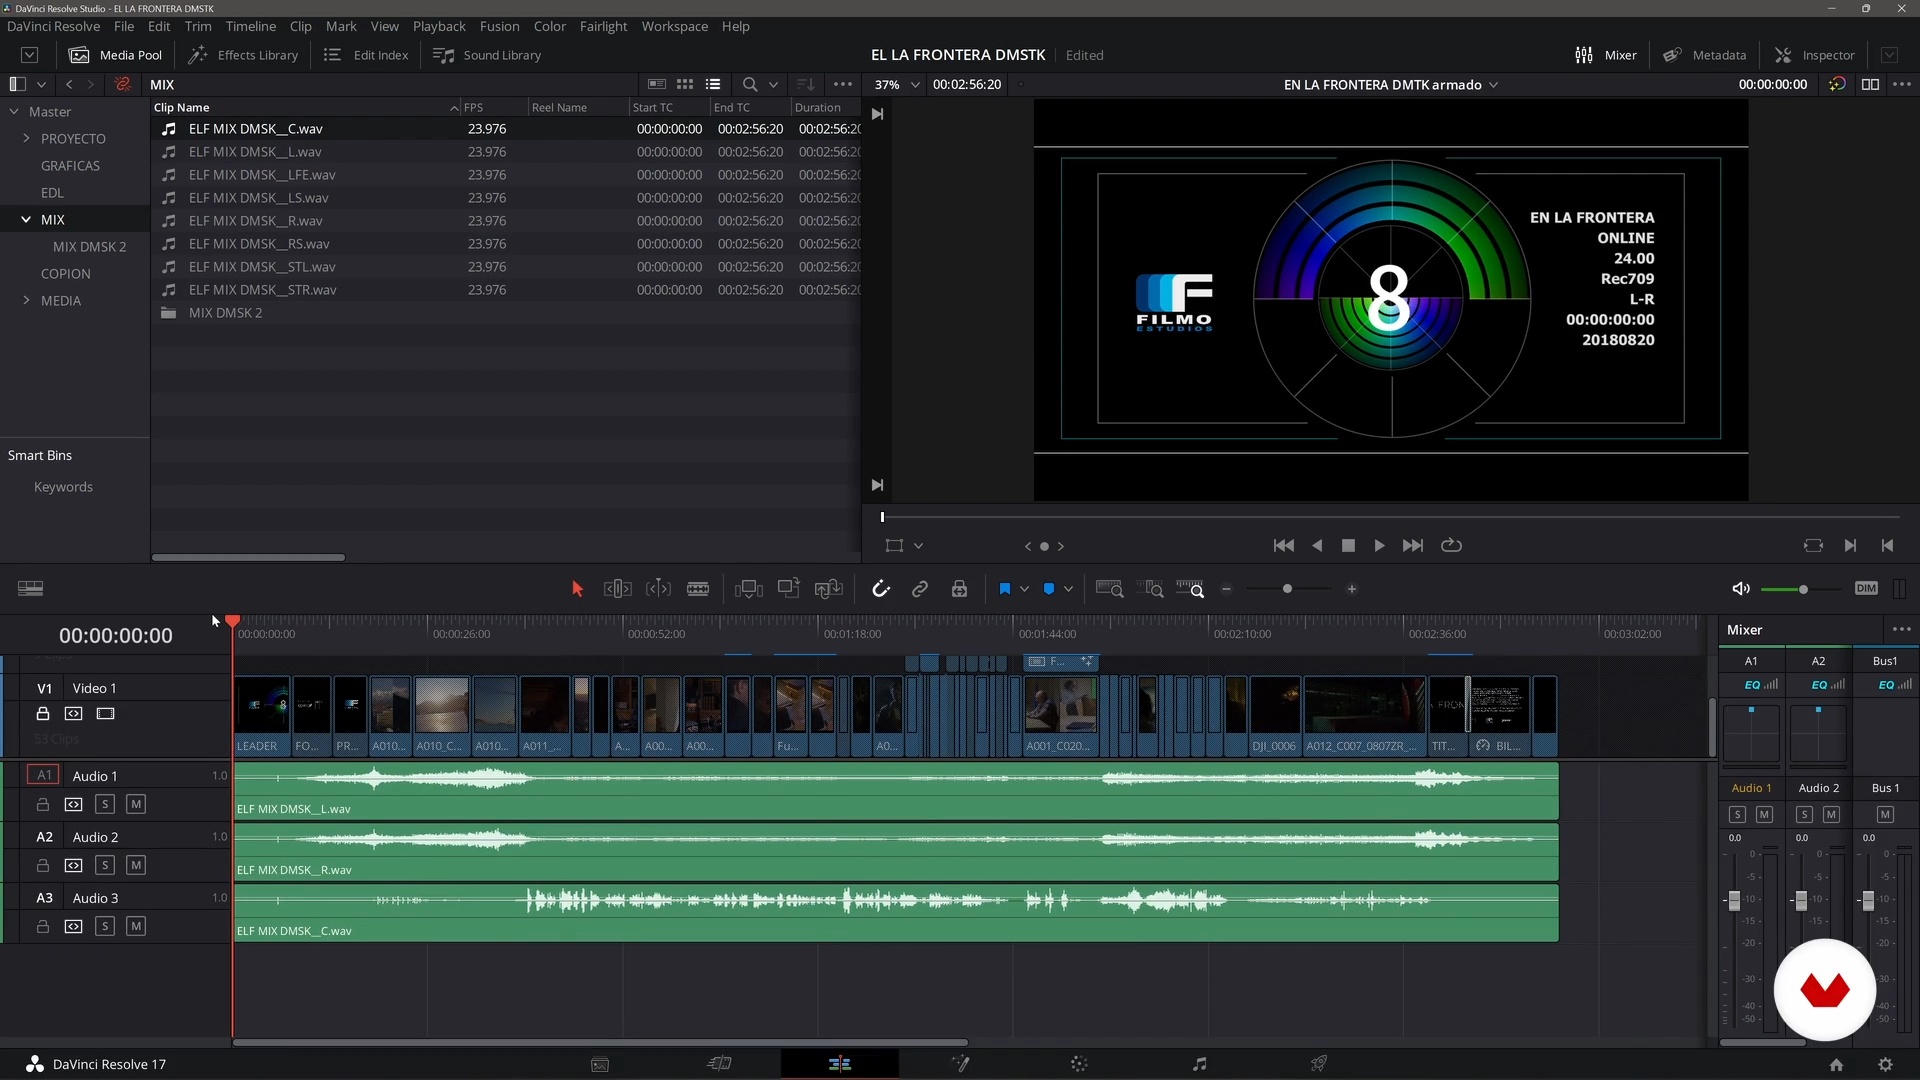Lock the Audio 3 track

click(43, 926)
